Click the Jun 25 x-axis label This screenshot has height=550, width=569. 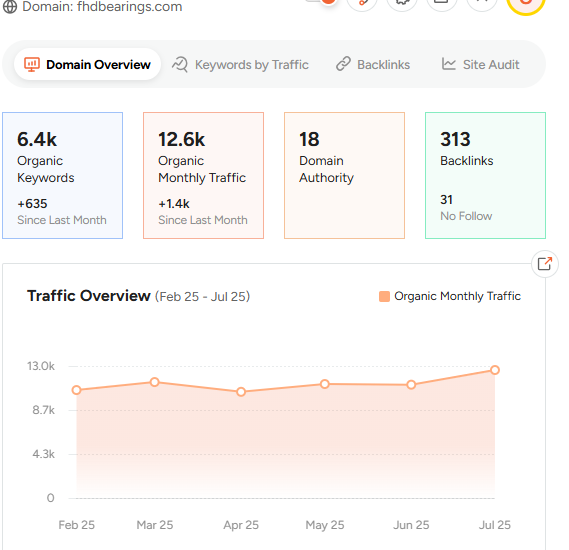pyautogui.click(x=411, y=525)
